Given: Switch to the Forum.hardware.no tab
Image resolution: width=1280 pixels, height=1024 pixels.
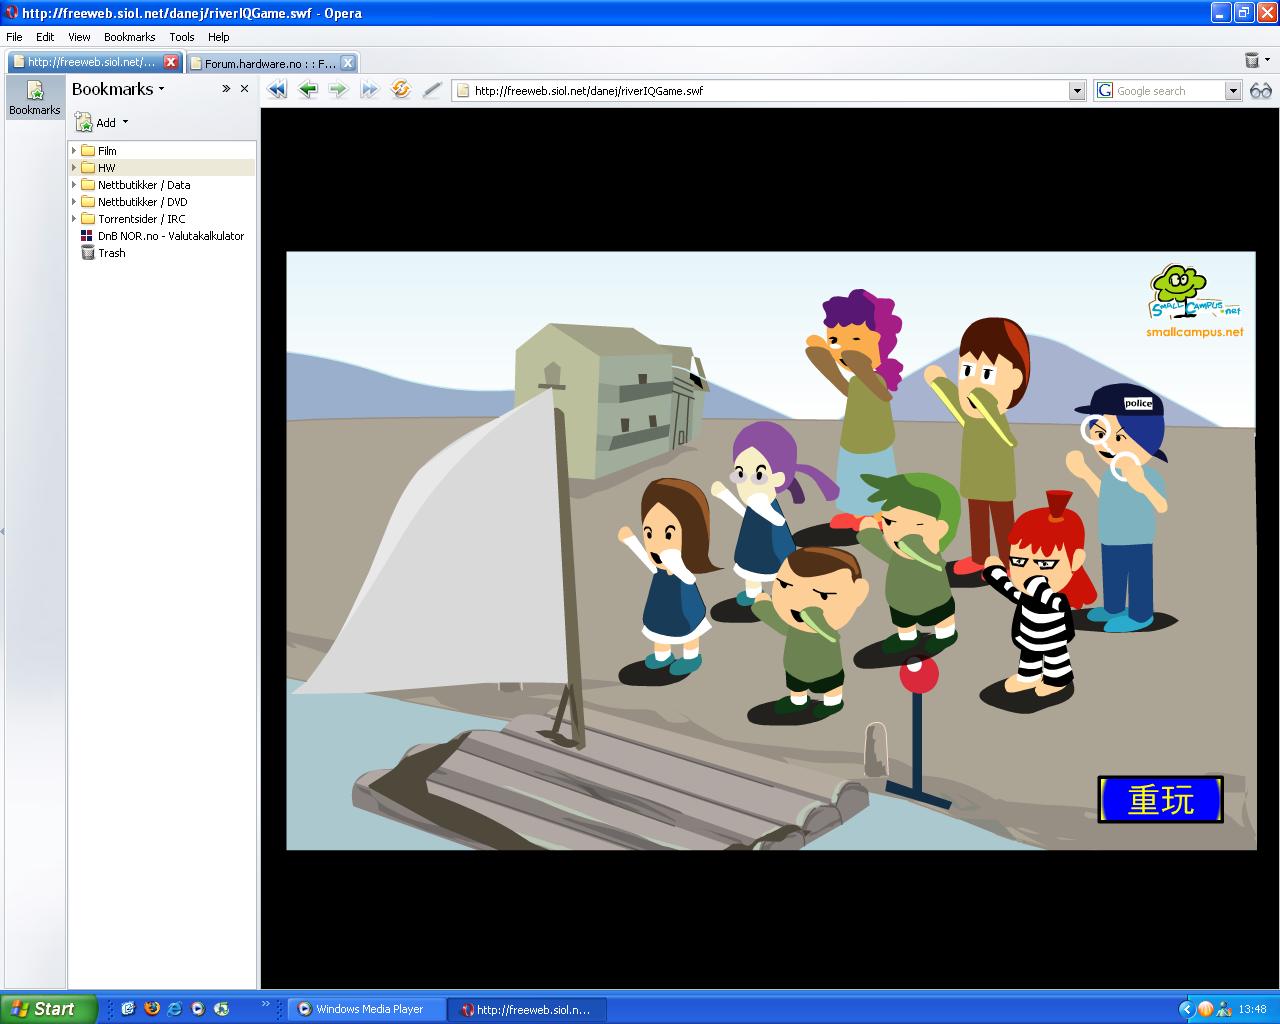Looking at the screenshot, I should 272,63.
